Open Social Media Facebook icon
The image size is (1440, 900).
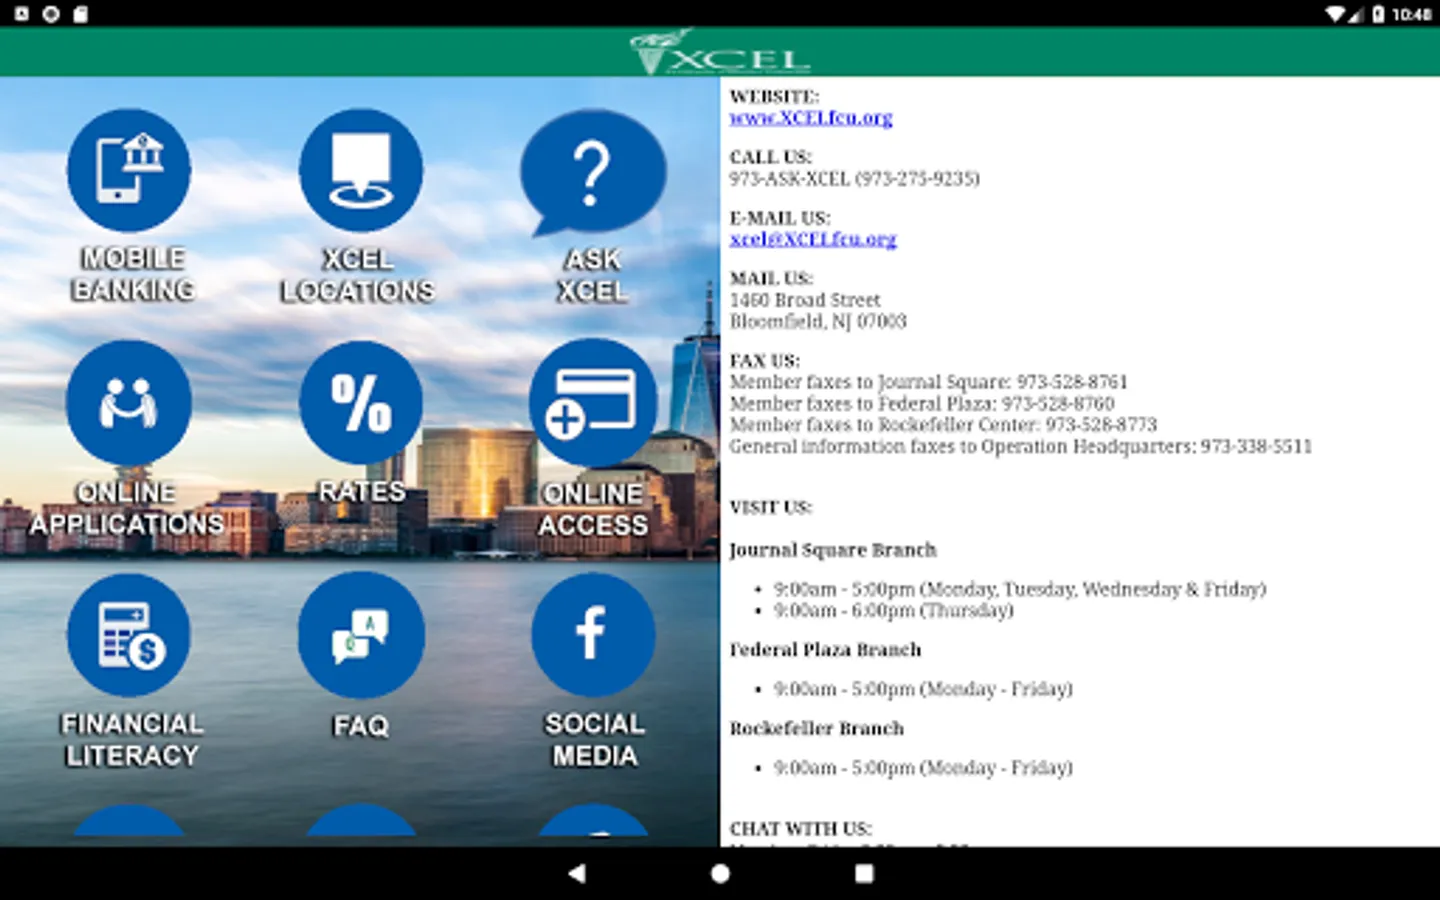click(593, 635)
